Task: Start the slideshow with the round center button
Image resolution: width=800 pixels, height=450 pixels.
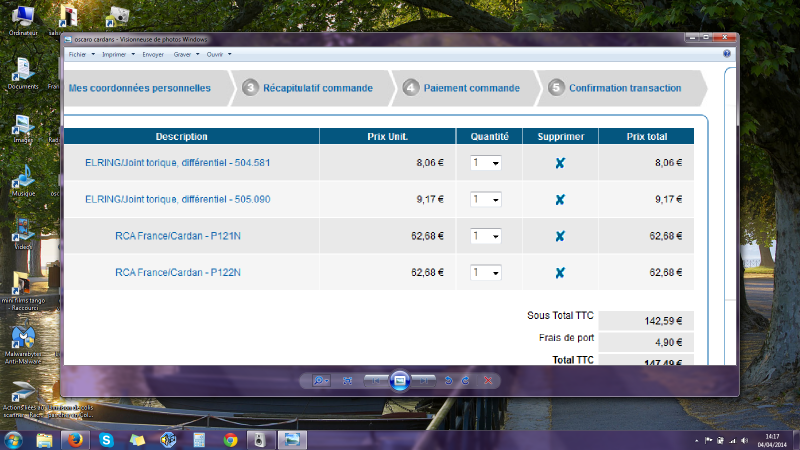Action: click(400, 381)
